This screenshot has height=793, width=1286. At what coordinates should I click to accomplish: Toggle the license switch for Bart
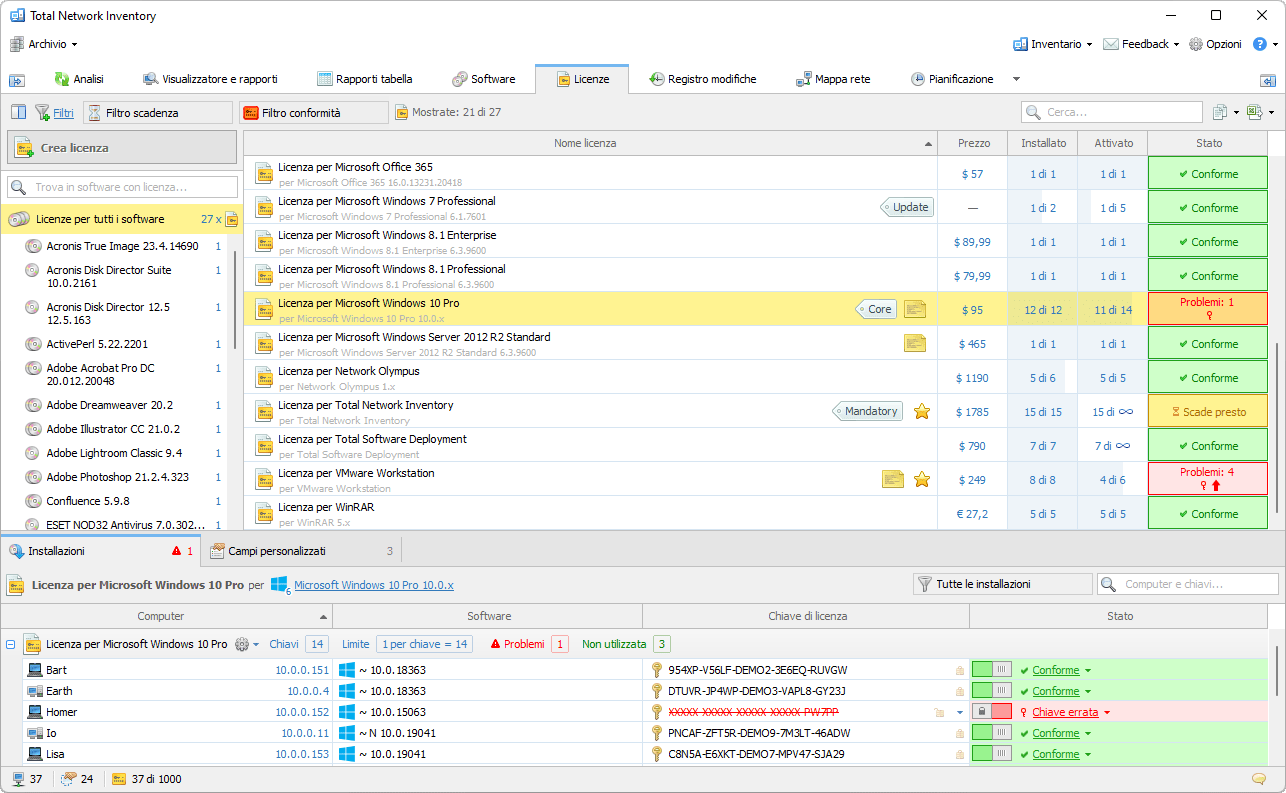[x=991, y=670]
